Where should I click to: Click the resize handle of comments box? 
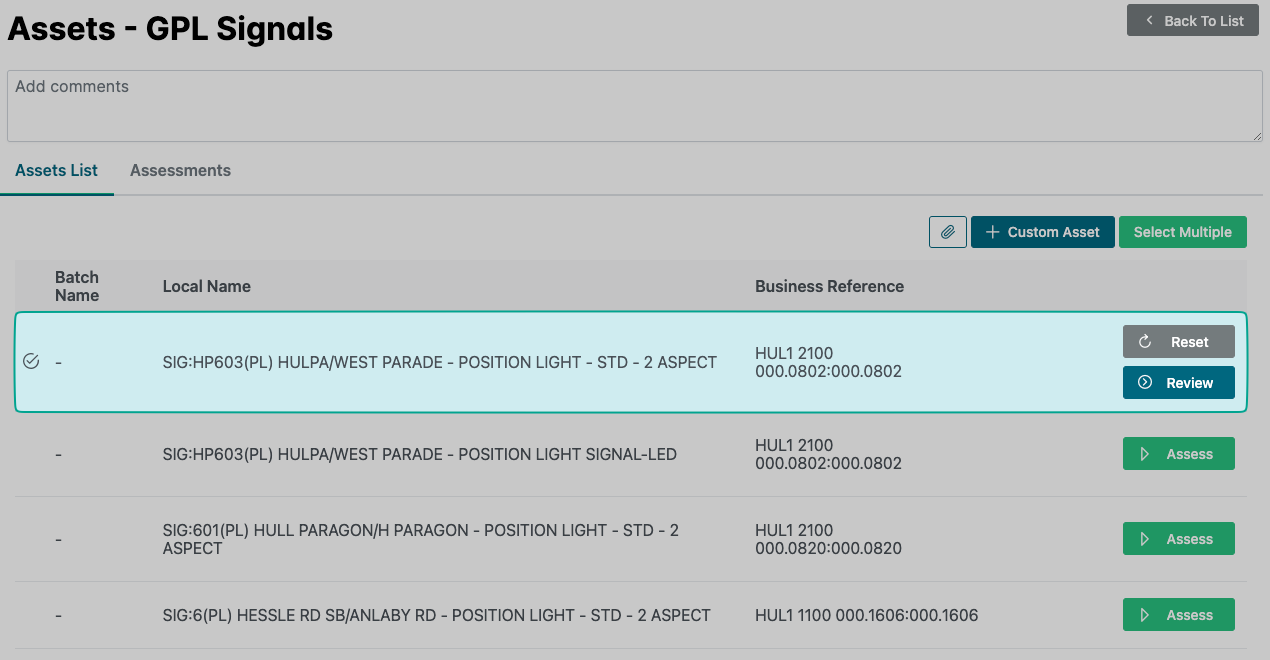tap(1256, 136)
